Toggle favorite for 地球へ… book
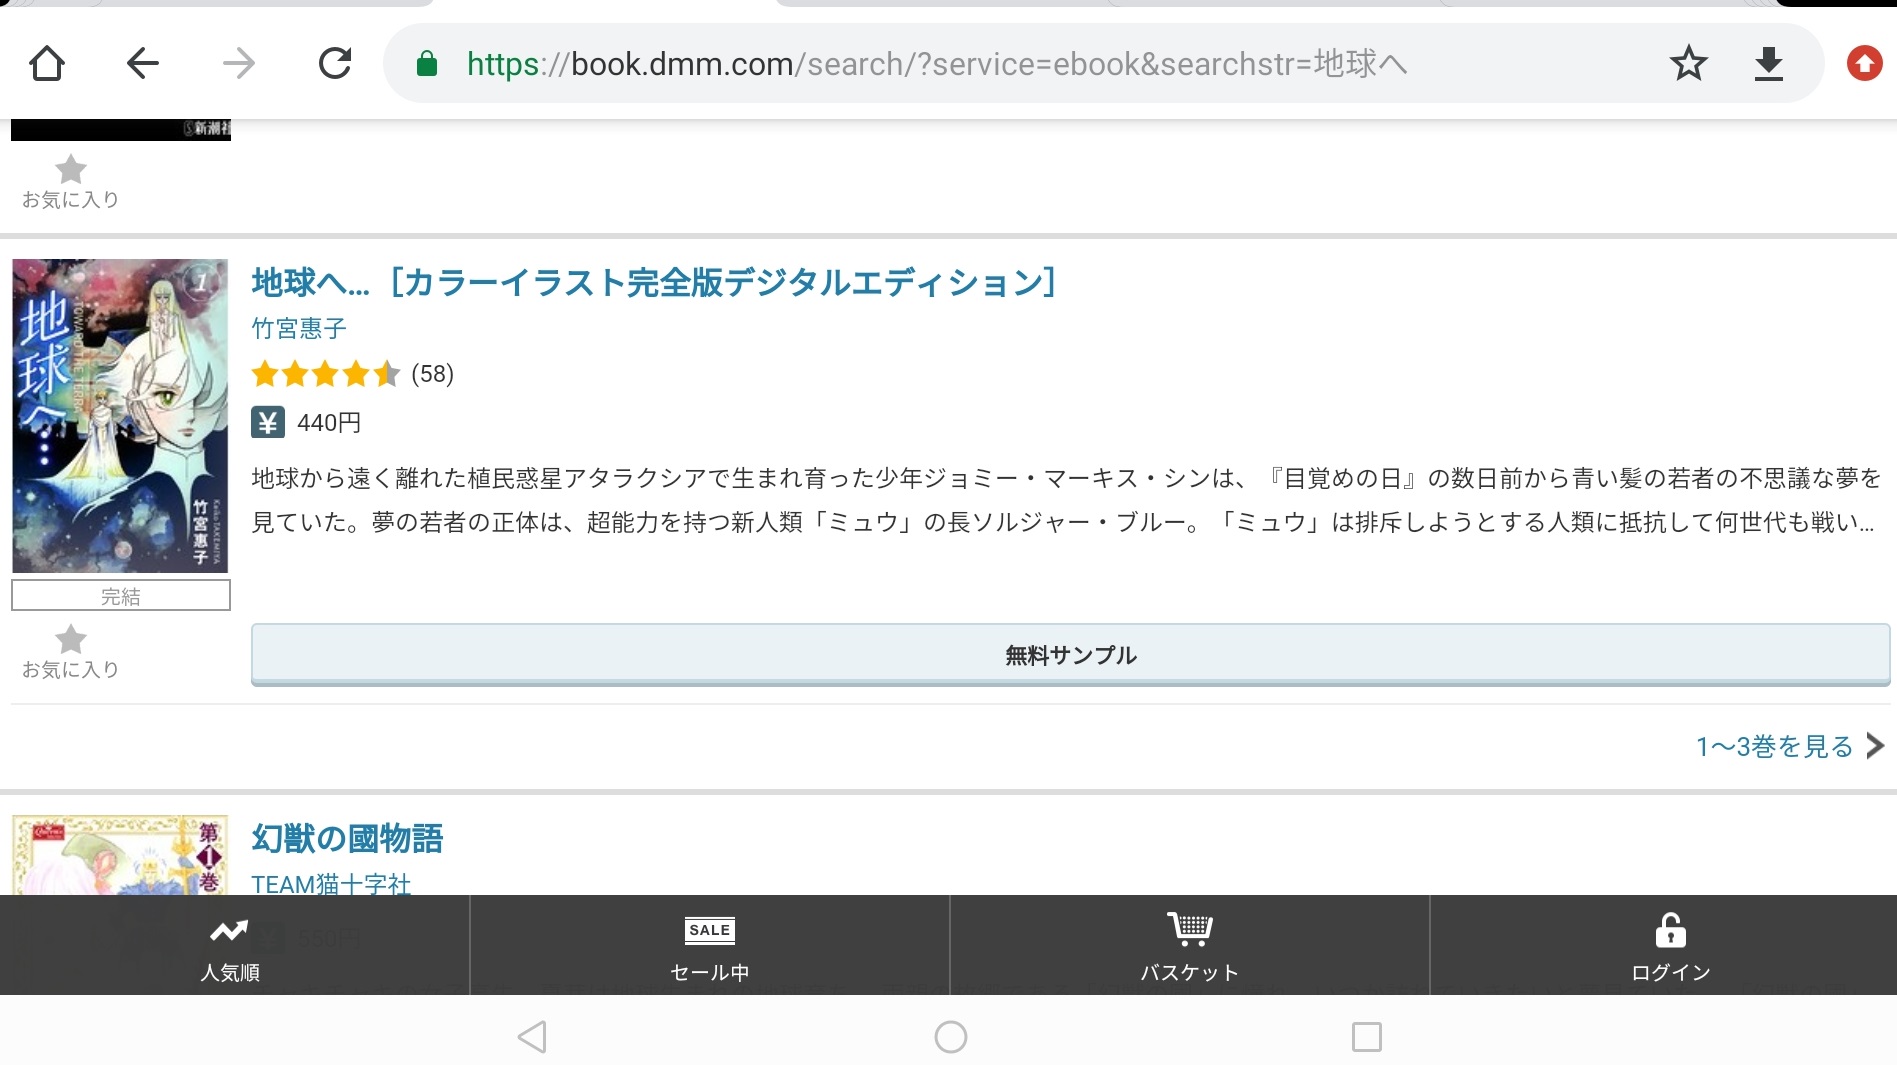Viewport: 1897px width, 1065px height. [x=70, y=651]
